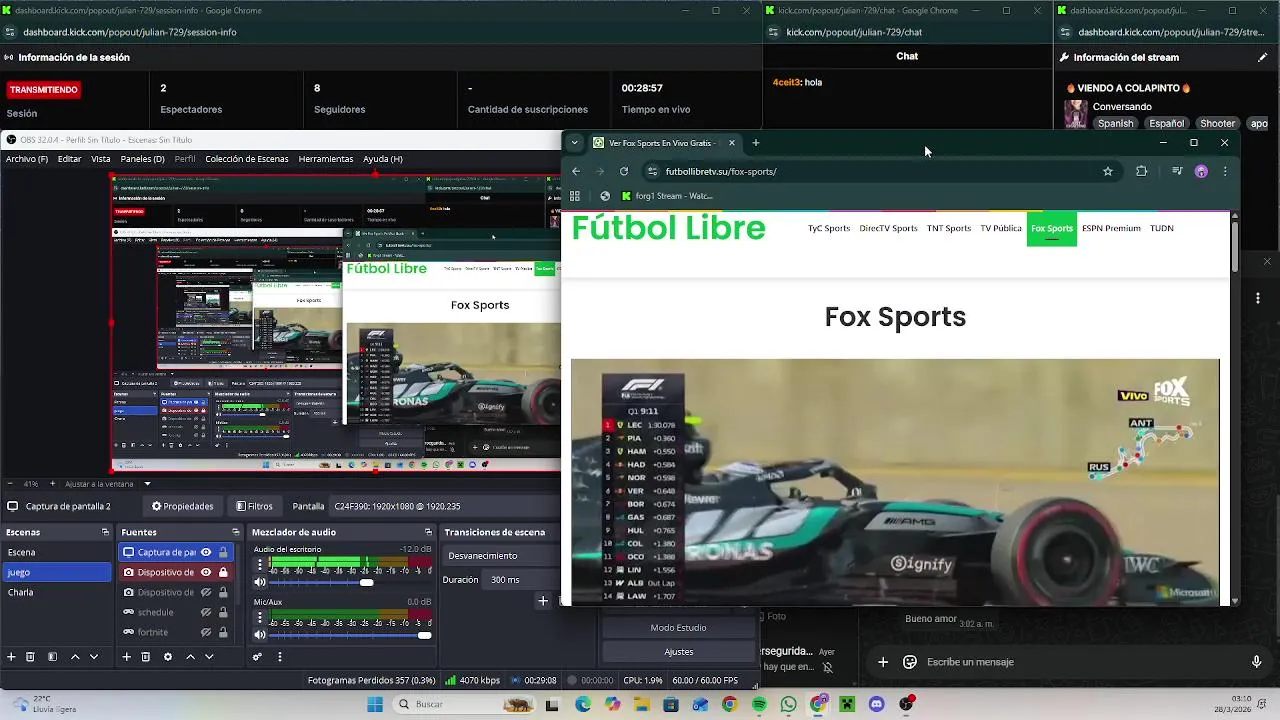Undock the Escenas panel
The image size is (1280, 720).
click(x=106, y=532)
